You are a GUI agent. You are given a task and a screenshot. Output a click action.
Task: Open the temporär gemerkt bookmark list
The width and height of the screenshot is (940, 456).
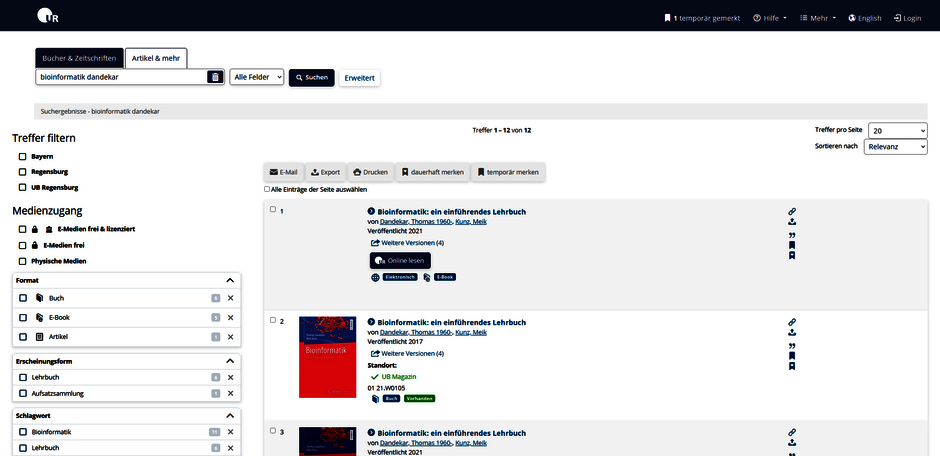702,18
